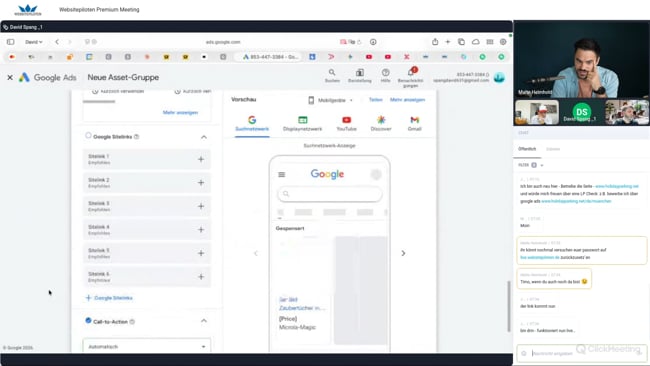Switch preview to Suchnetzwerk tab
The image size is (650, 366).
[x=252, y=124]
